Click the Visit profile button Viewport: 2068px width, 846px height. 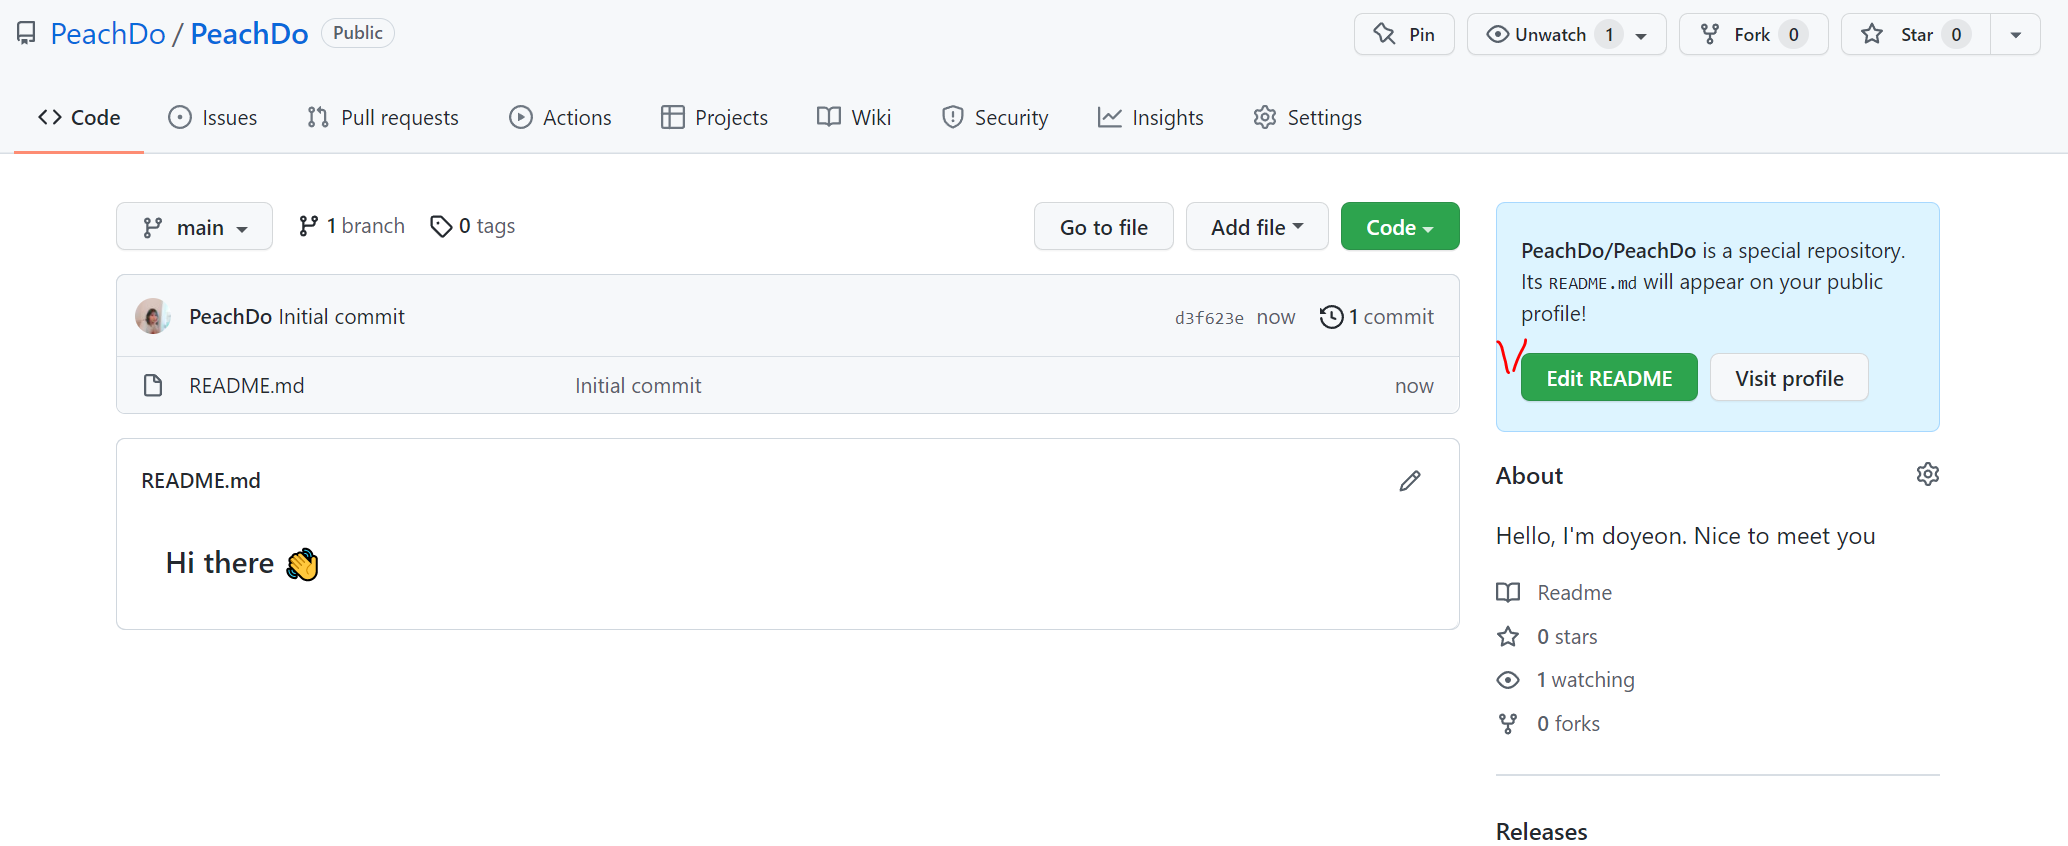pyautogui.click(x=1789, y=378)
